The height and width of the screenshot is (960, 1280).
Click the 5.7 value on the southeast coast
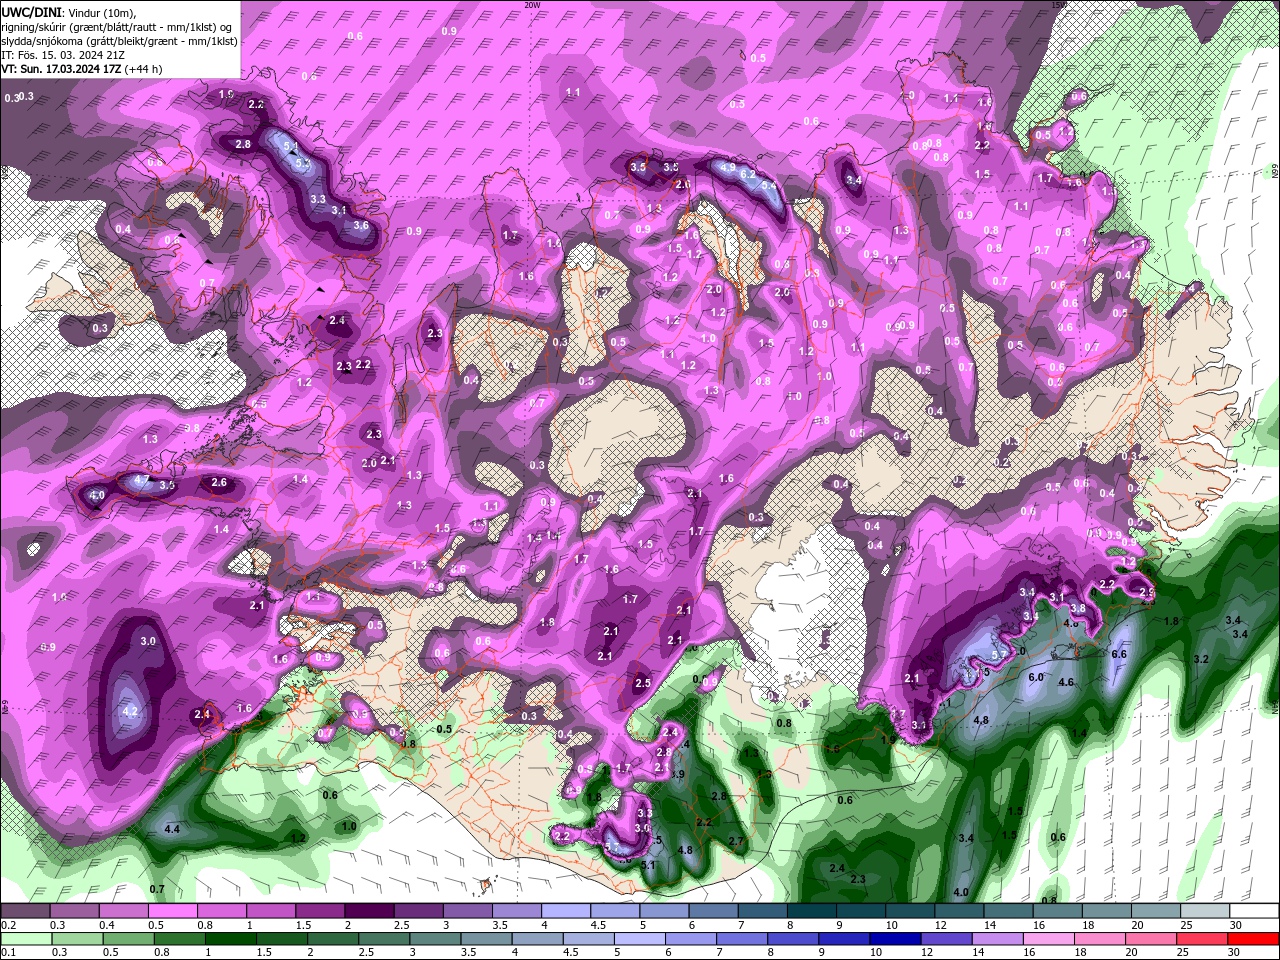999,656
